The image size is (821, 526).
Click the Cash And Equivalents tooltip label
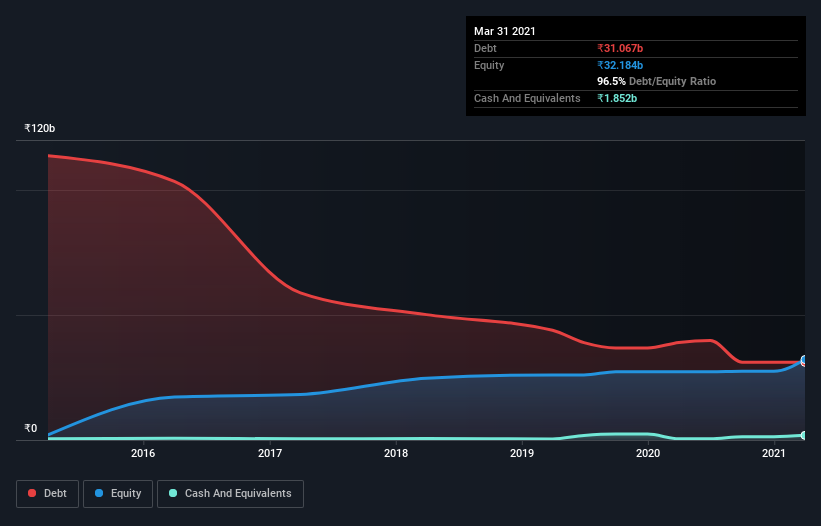click(x=527, y=98)
